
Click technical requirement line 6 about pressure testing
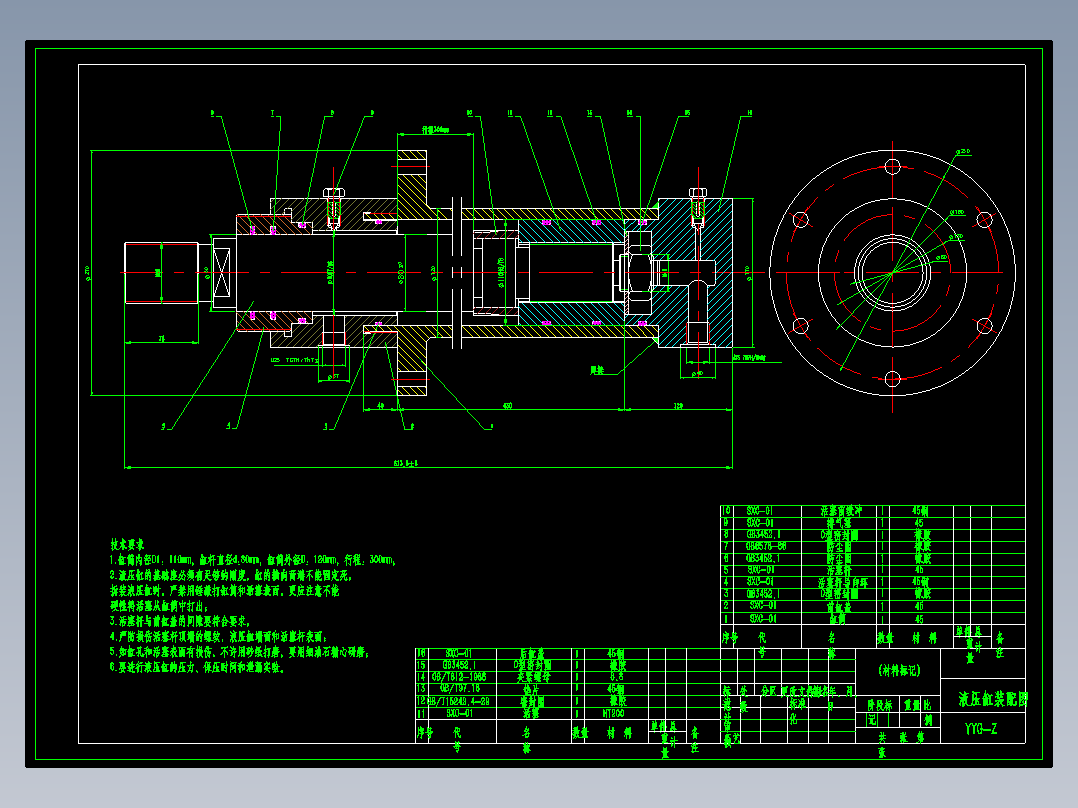pos(197,667)
